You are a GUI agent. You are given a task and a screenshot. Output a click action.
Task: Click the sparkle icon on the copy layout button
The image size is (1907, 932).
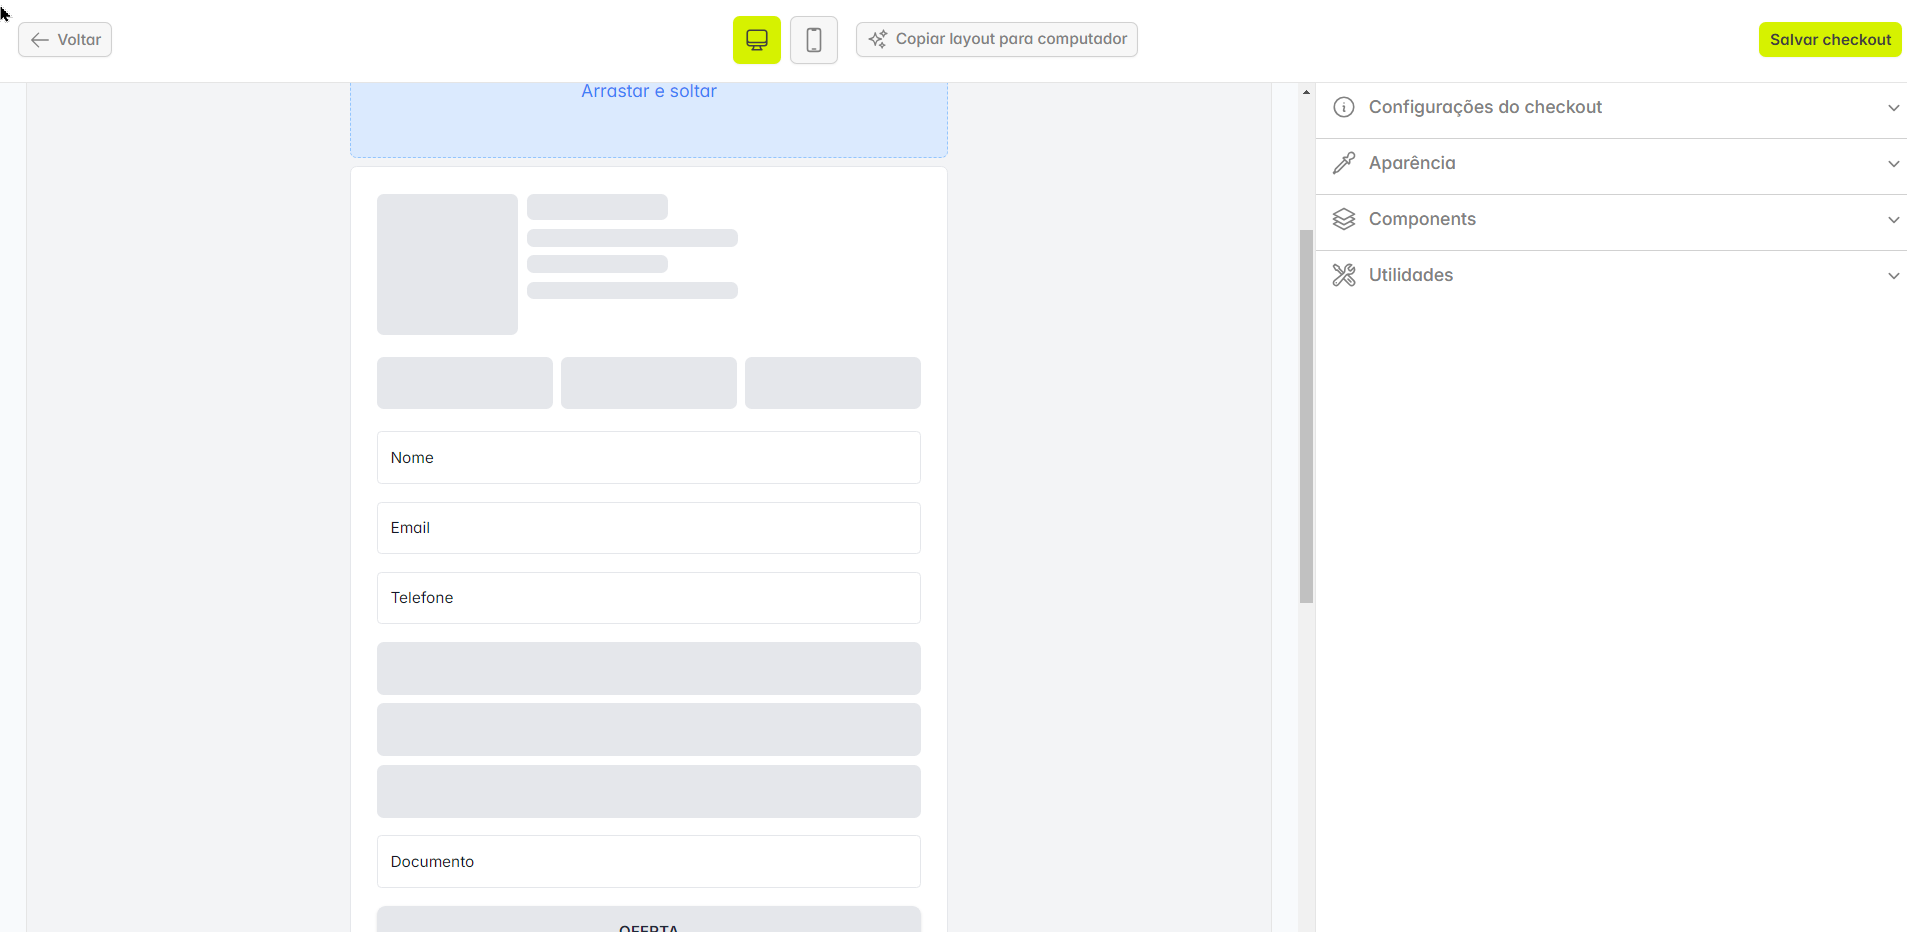point(877,39)
